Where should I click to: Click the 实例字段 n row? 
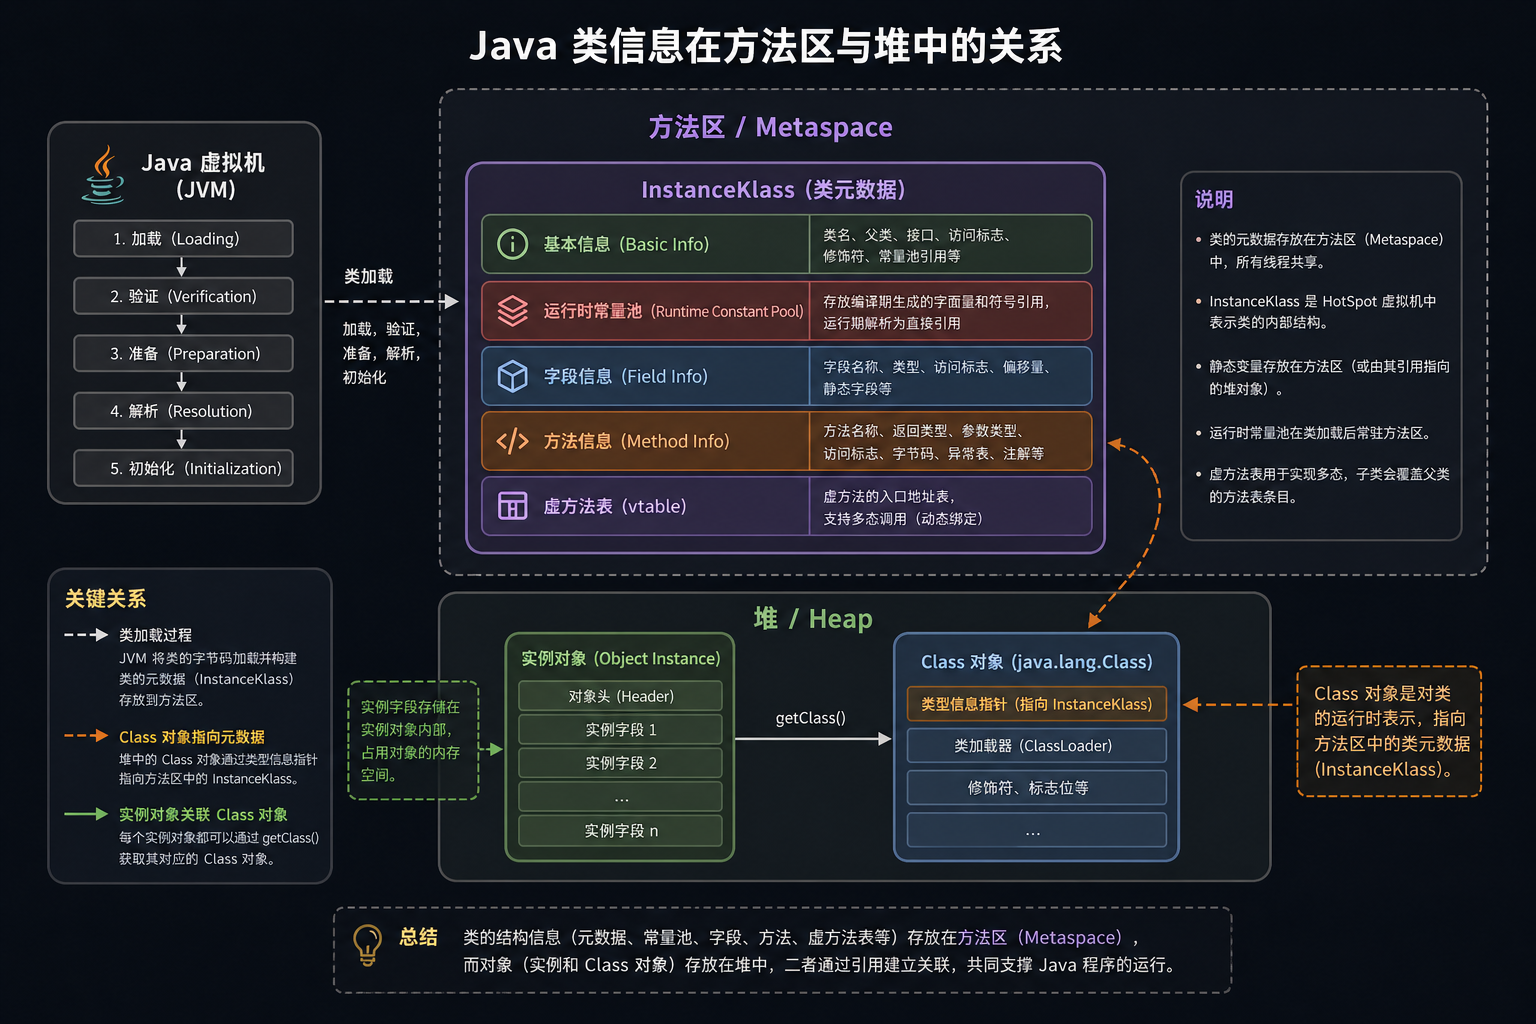[x=620, y=831]
